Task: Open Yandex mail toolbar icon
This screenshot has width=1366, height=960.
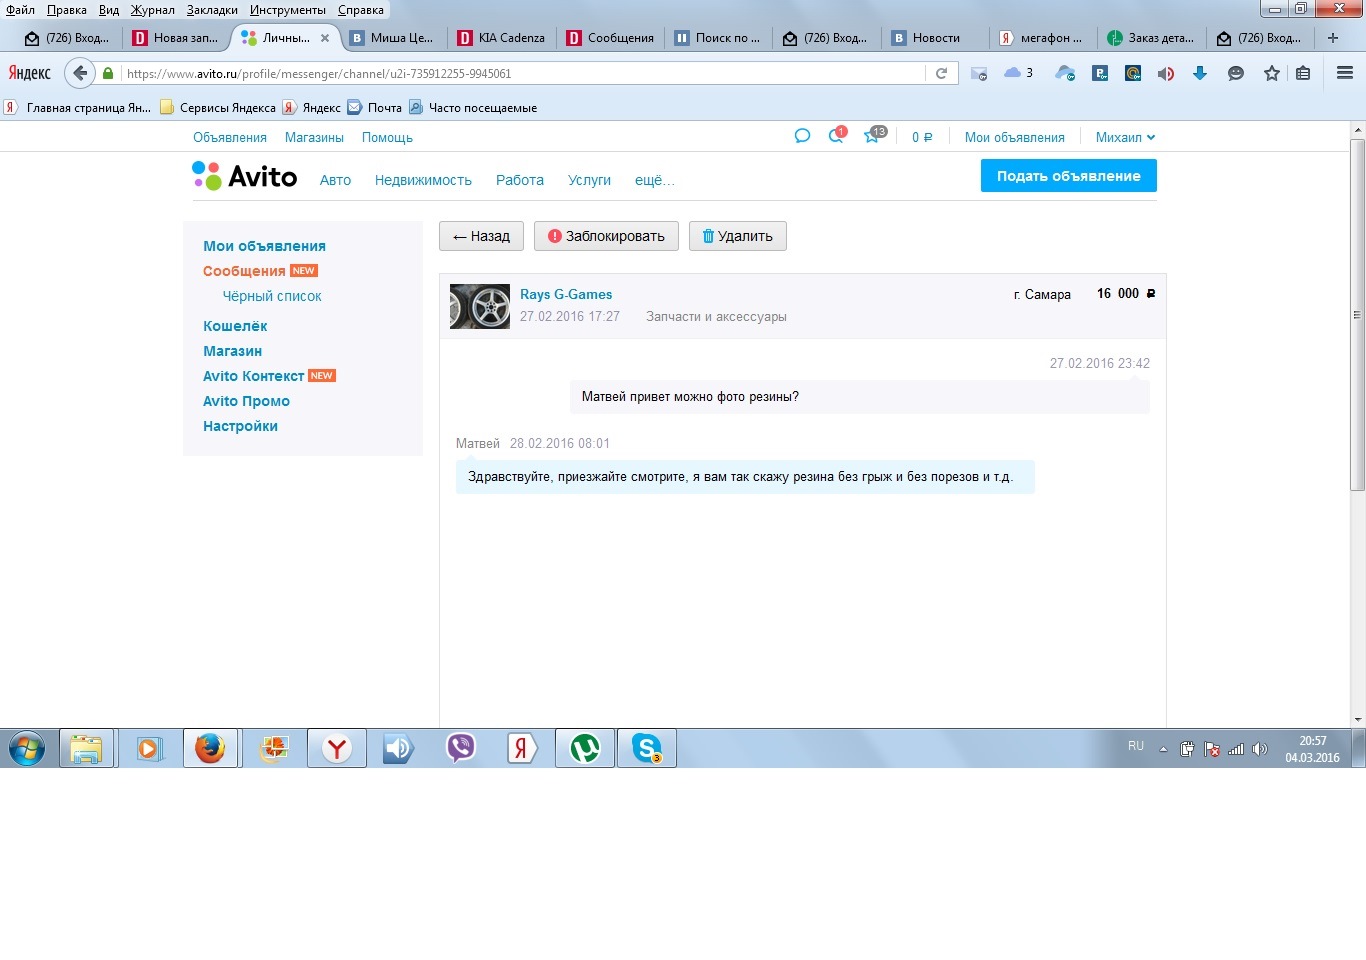Action: [x=979, y=73]
